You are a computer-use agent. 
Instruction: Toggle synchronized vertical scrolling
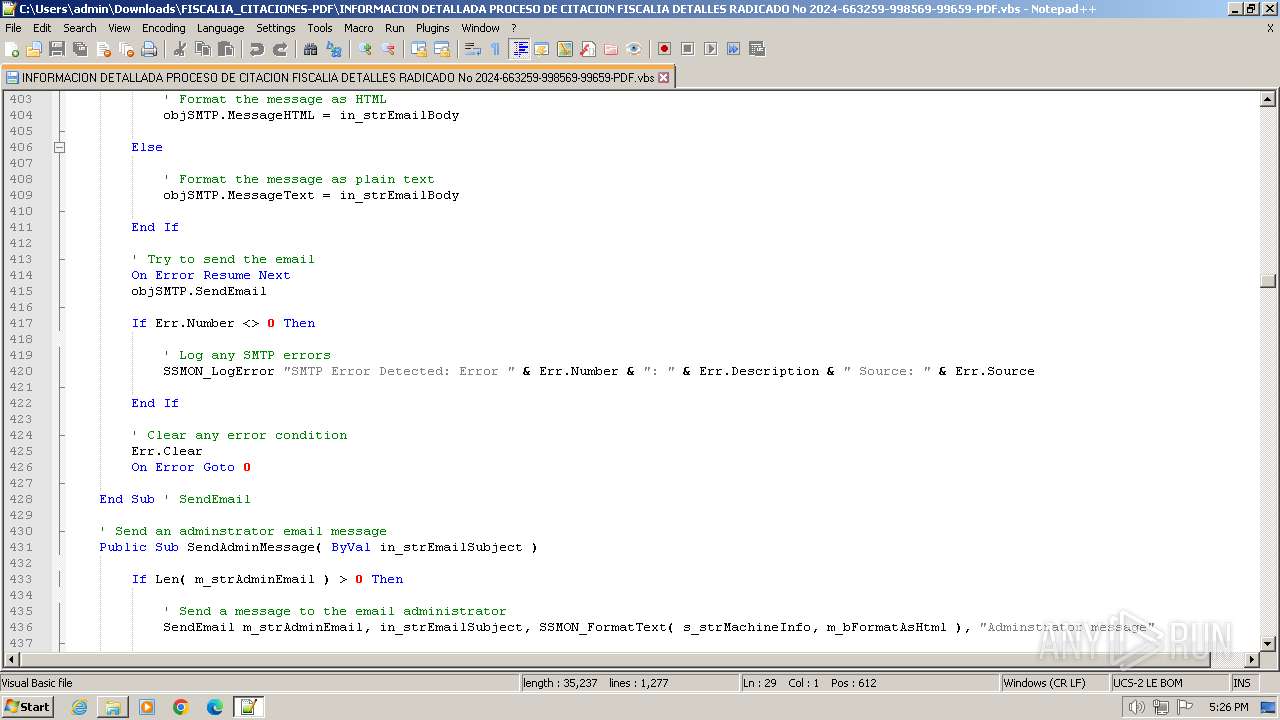(419, 49)
